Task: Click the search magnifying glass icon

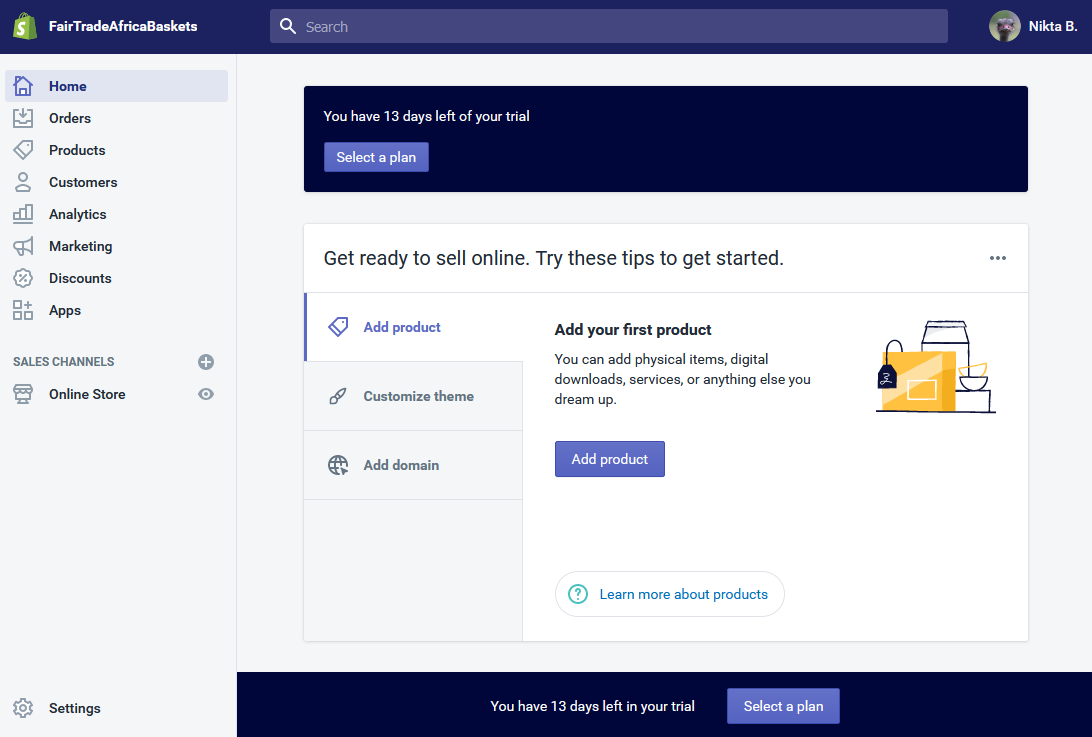Action: (x=288, y=26)
